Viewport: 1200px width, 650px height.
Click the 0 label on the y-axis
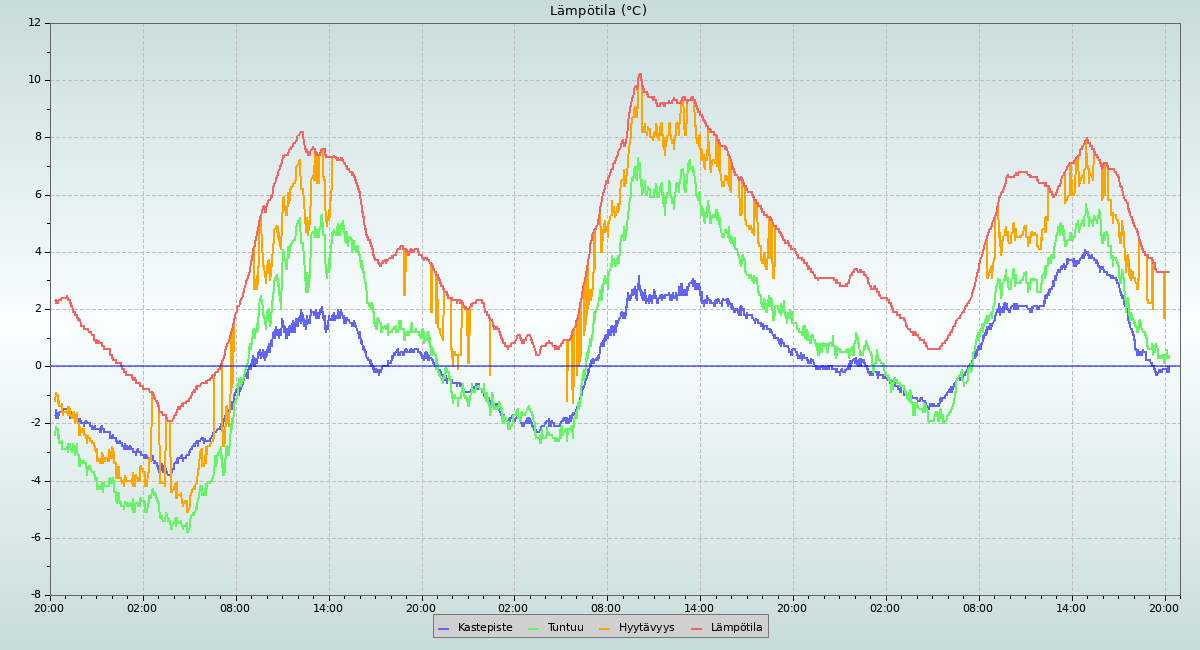tap(38, 366)
